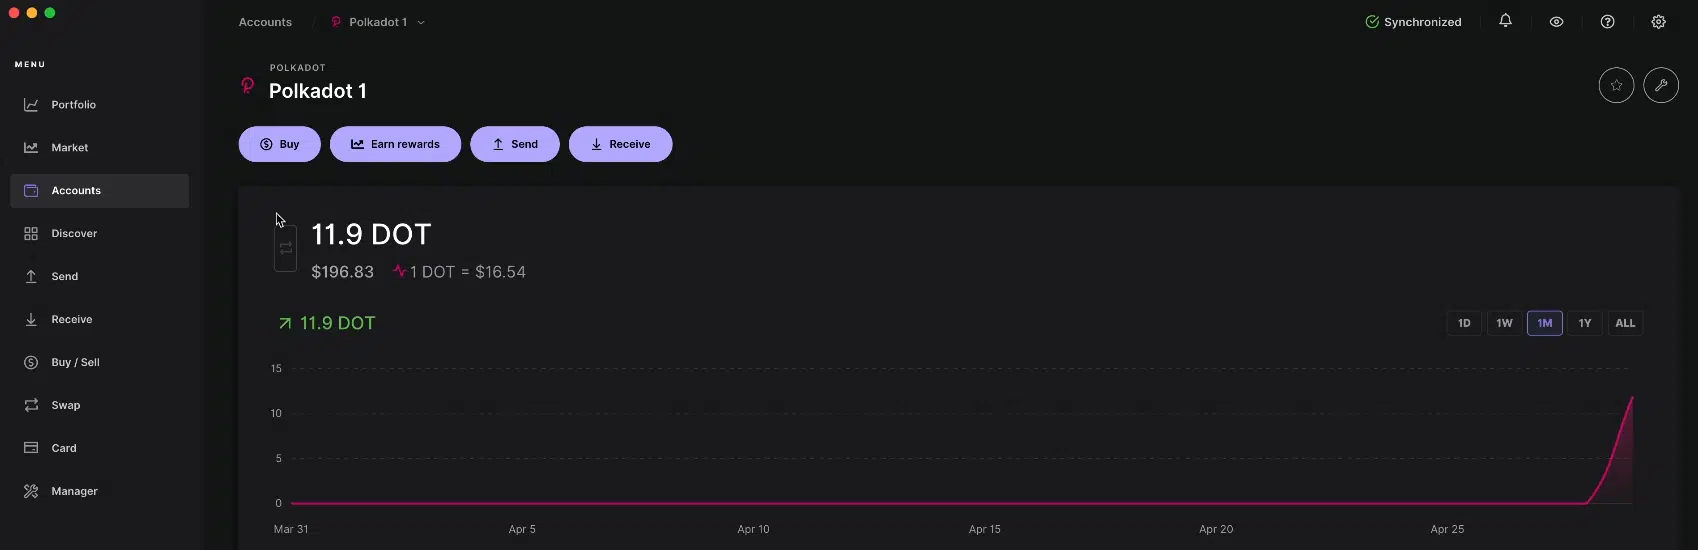Click the Synchronized status indicator
The height and width of the screenshot is (550, 1698).
tap(1413, 22)
